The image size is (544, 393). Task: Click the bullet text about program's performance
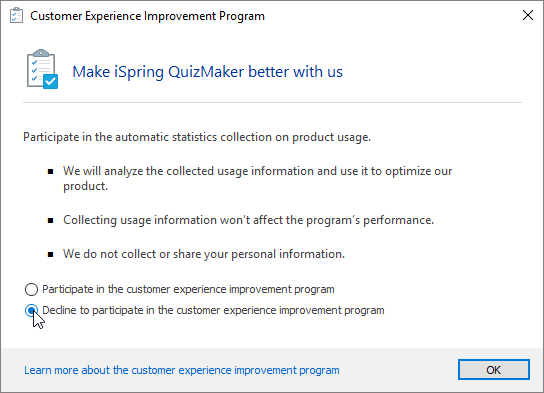tap(248, 220)
